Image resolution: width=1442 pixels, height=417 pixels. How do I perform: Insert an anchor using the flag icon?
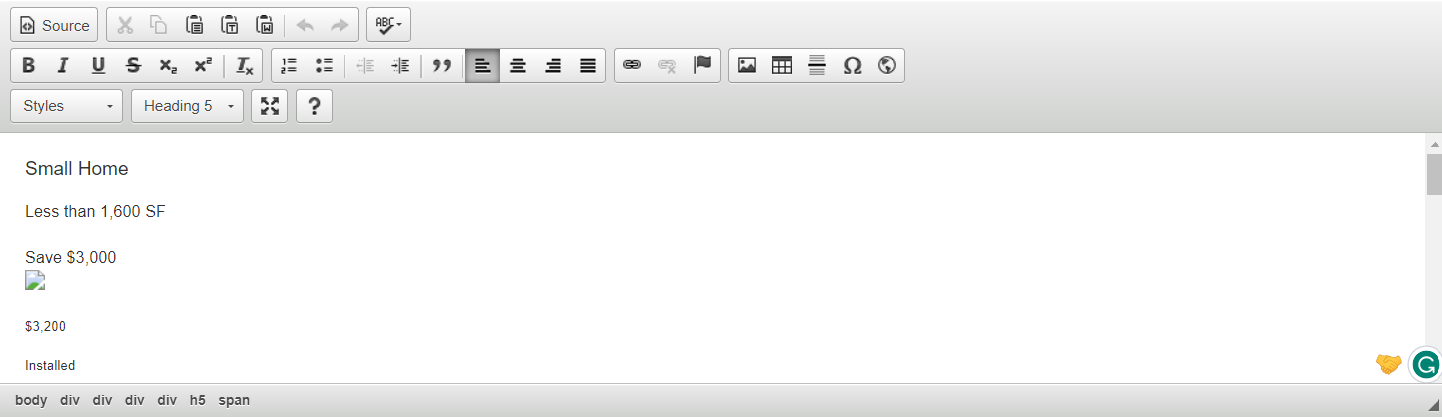point(702,66)
